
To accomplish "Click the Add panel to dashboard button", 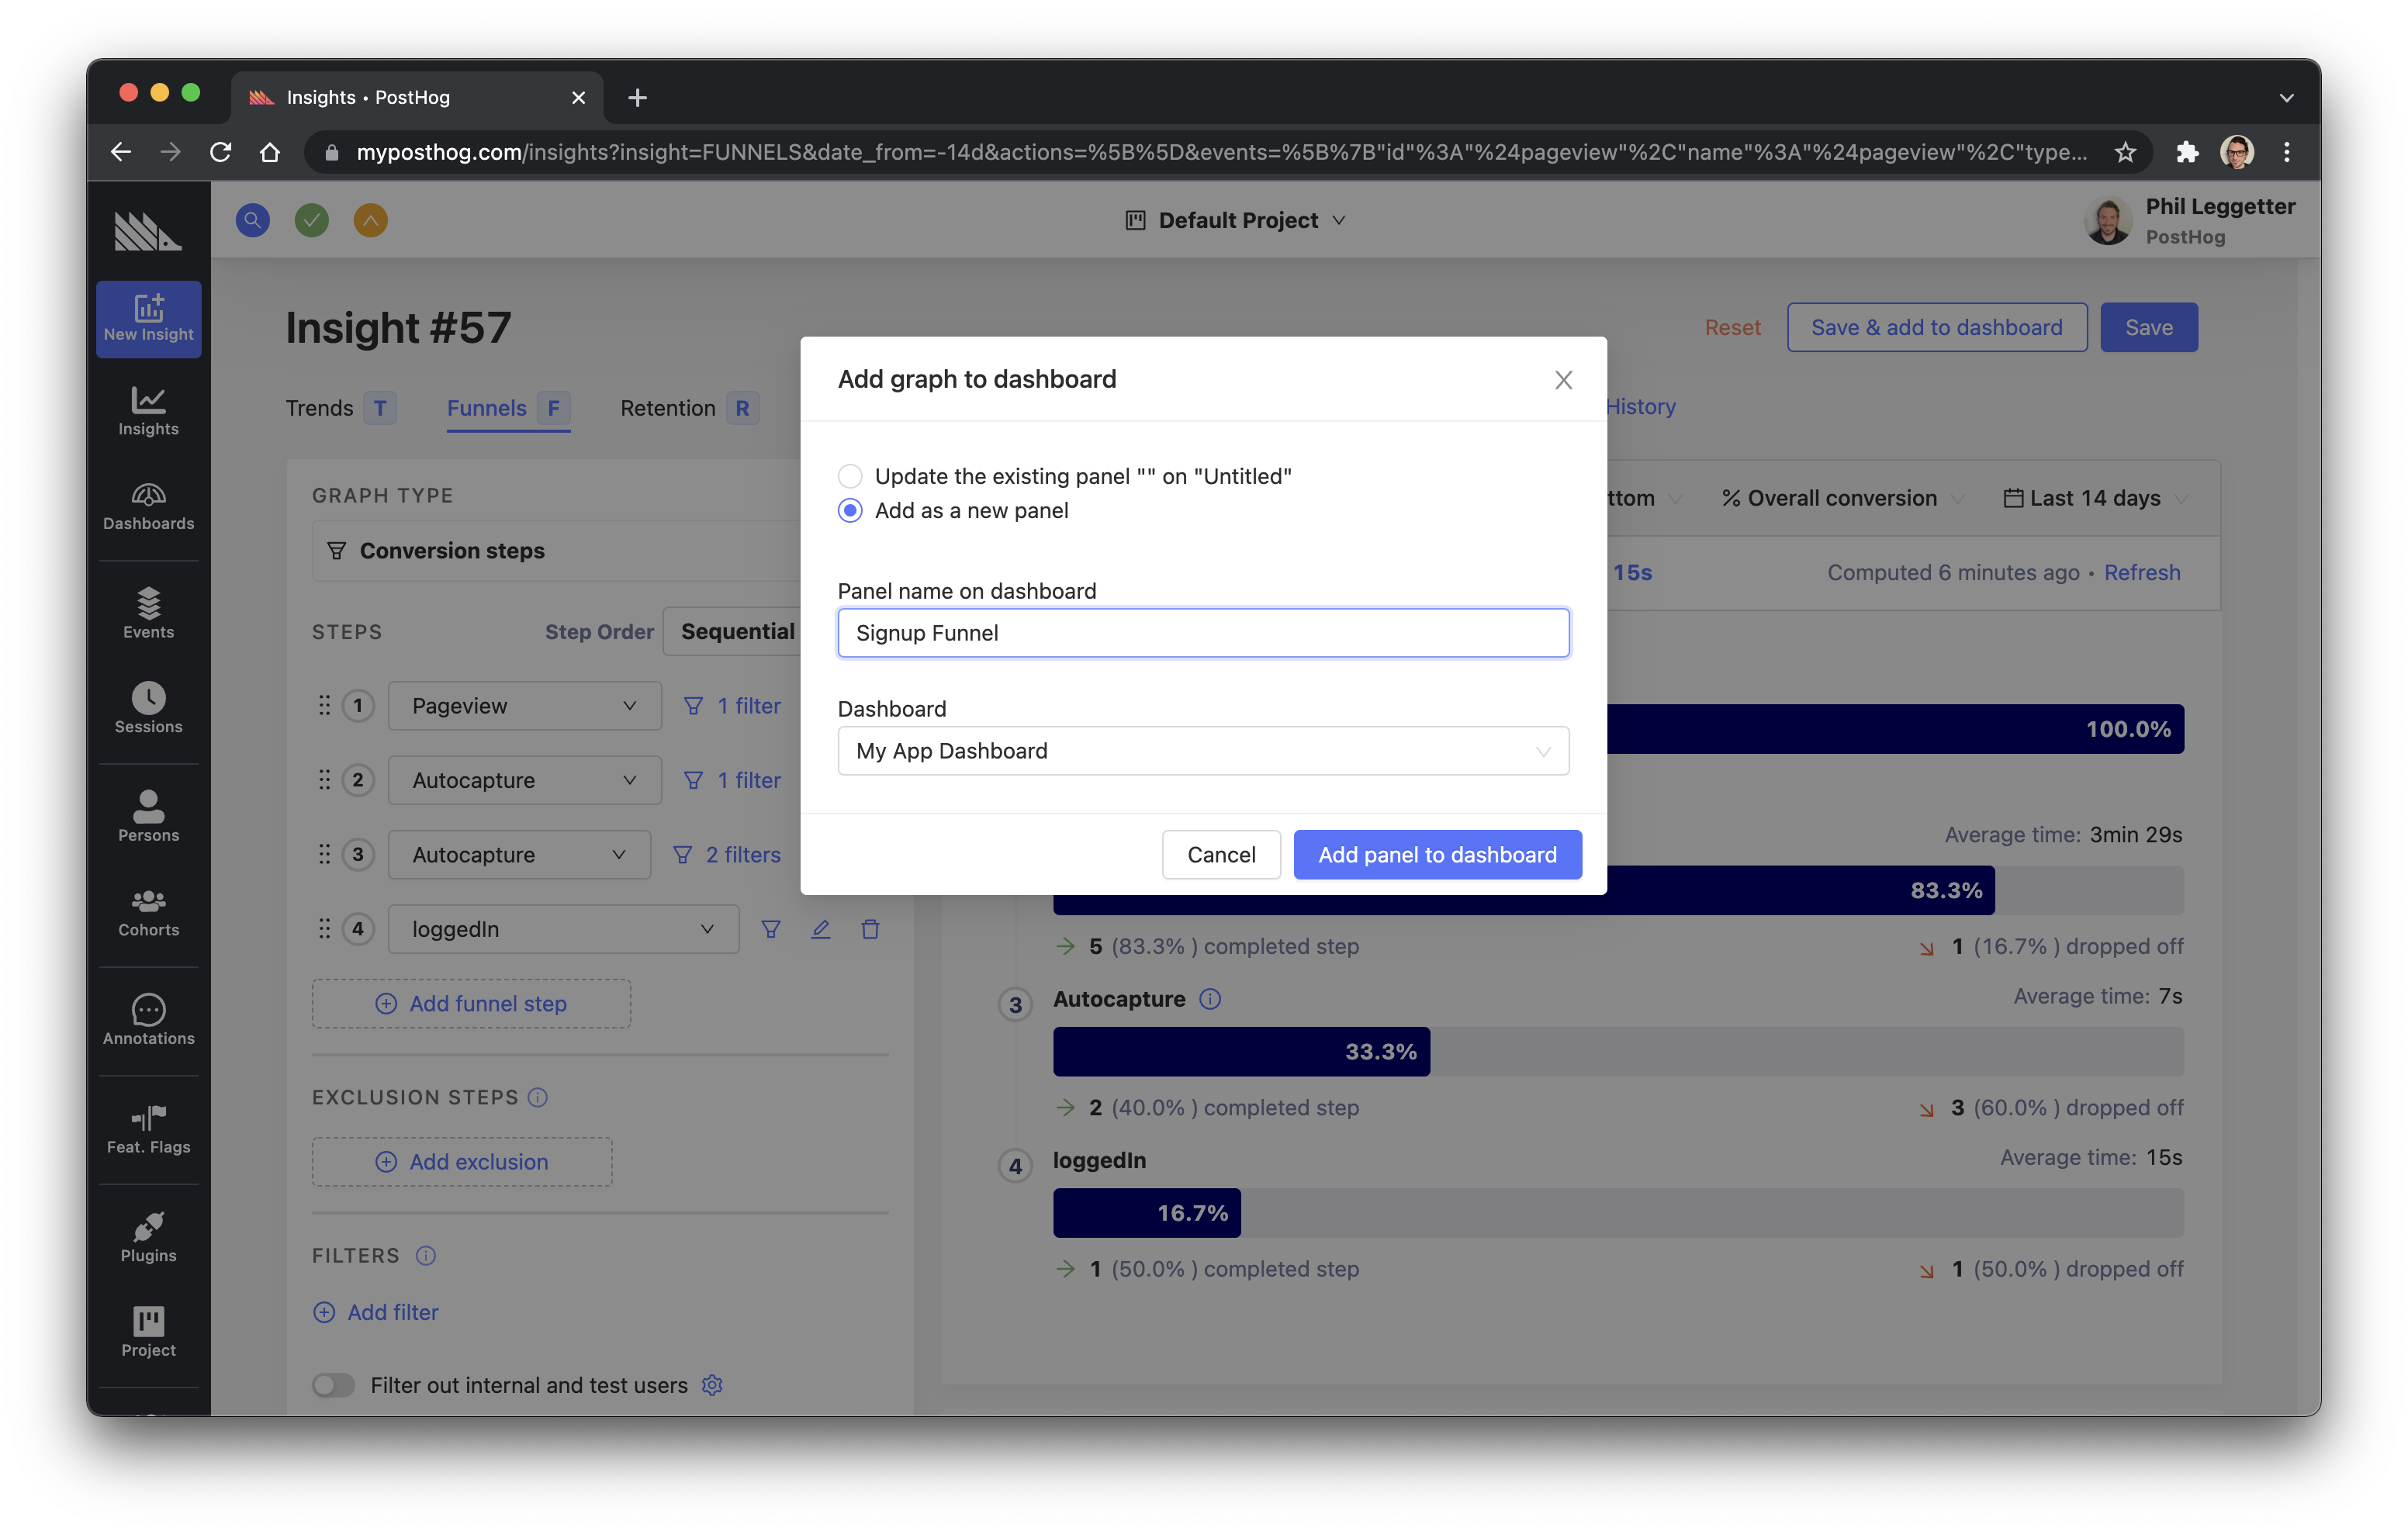I will point(1437,854).
